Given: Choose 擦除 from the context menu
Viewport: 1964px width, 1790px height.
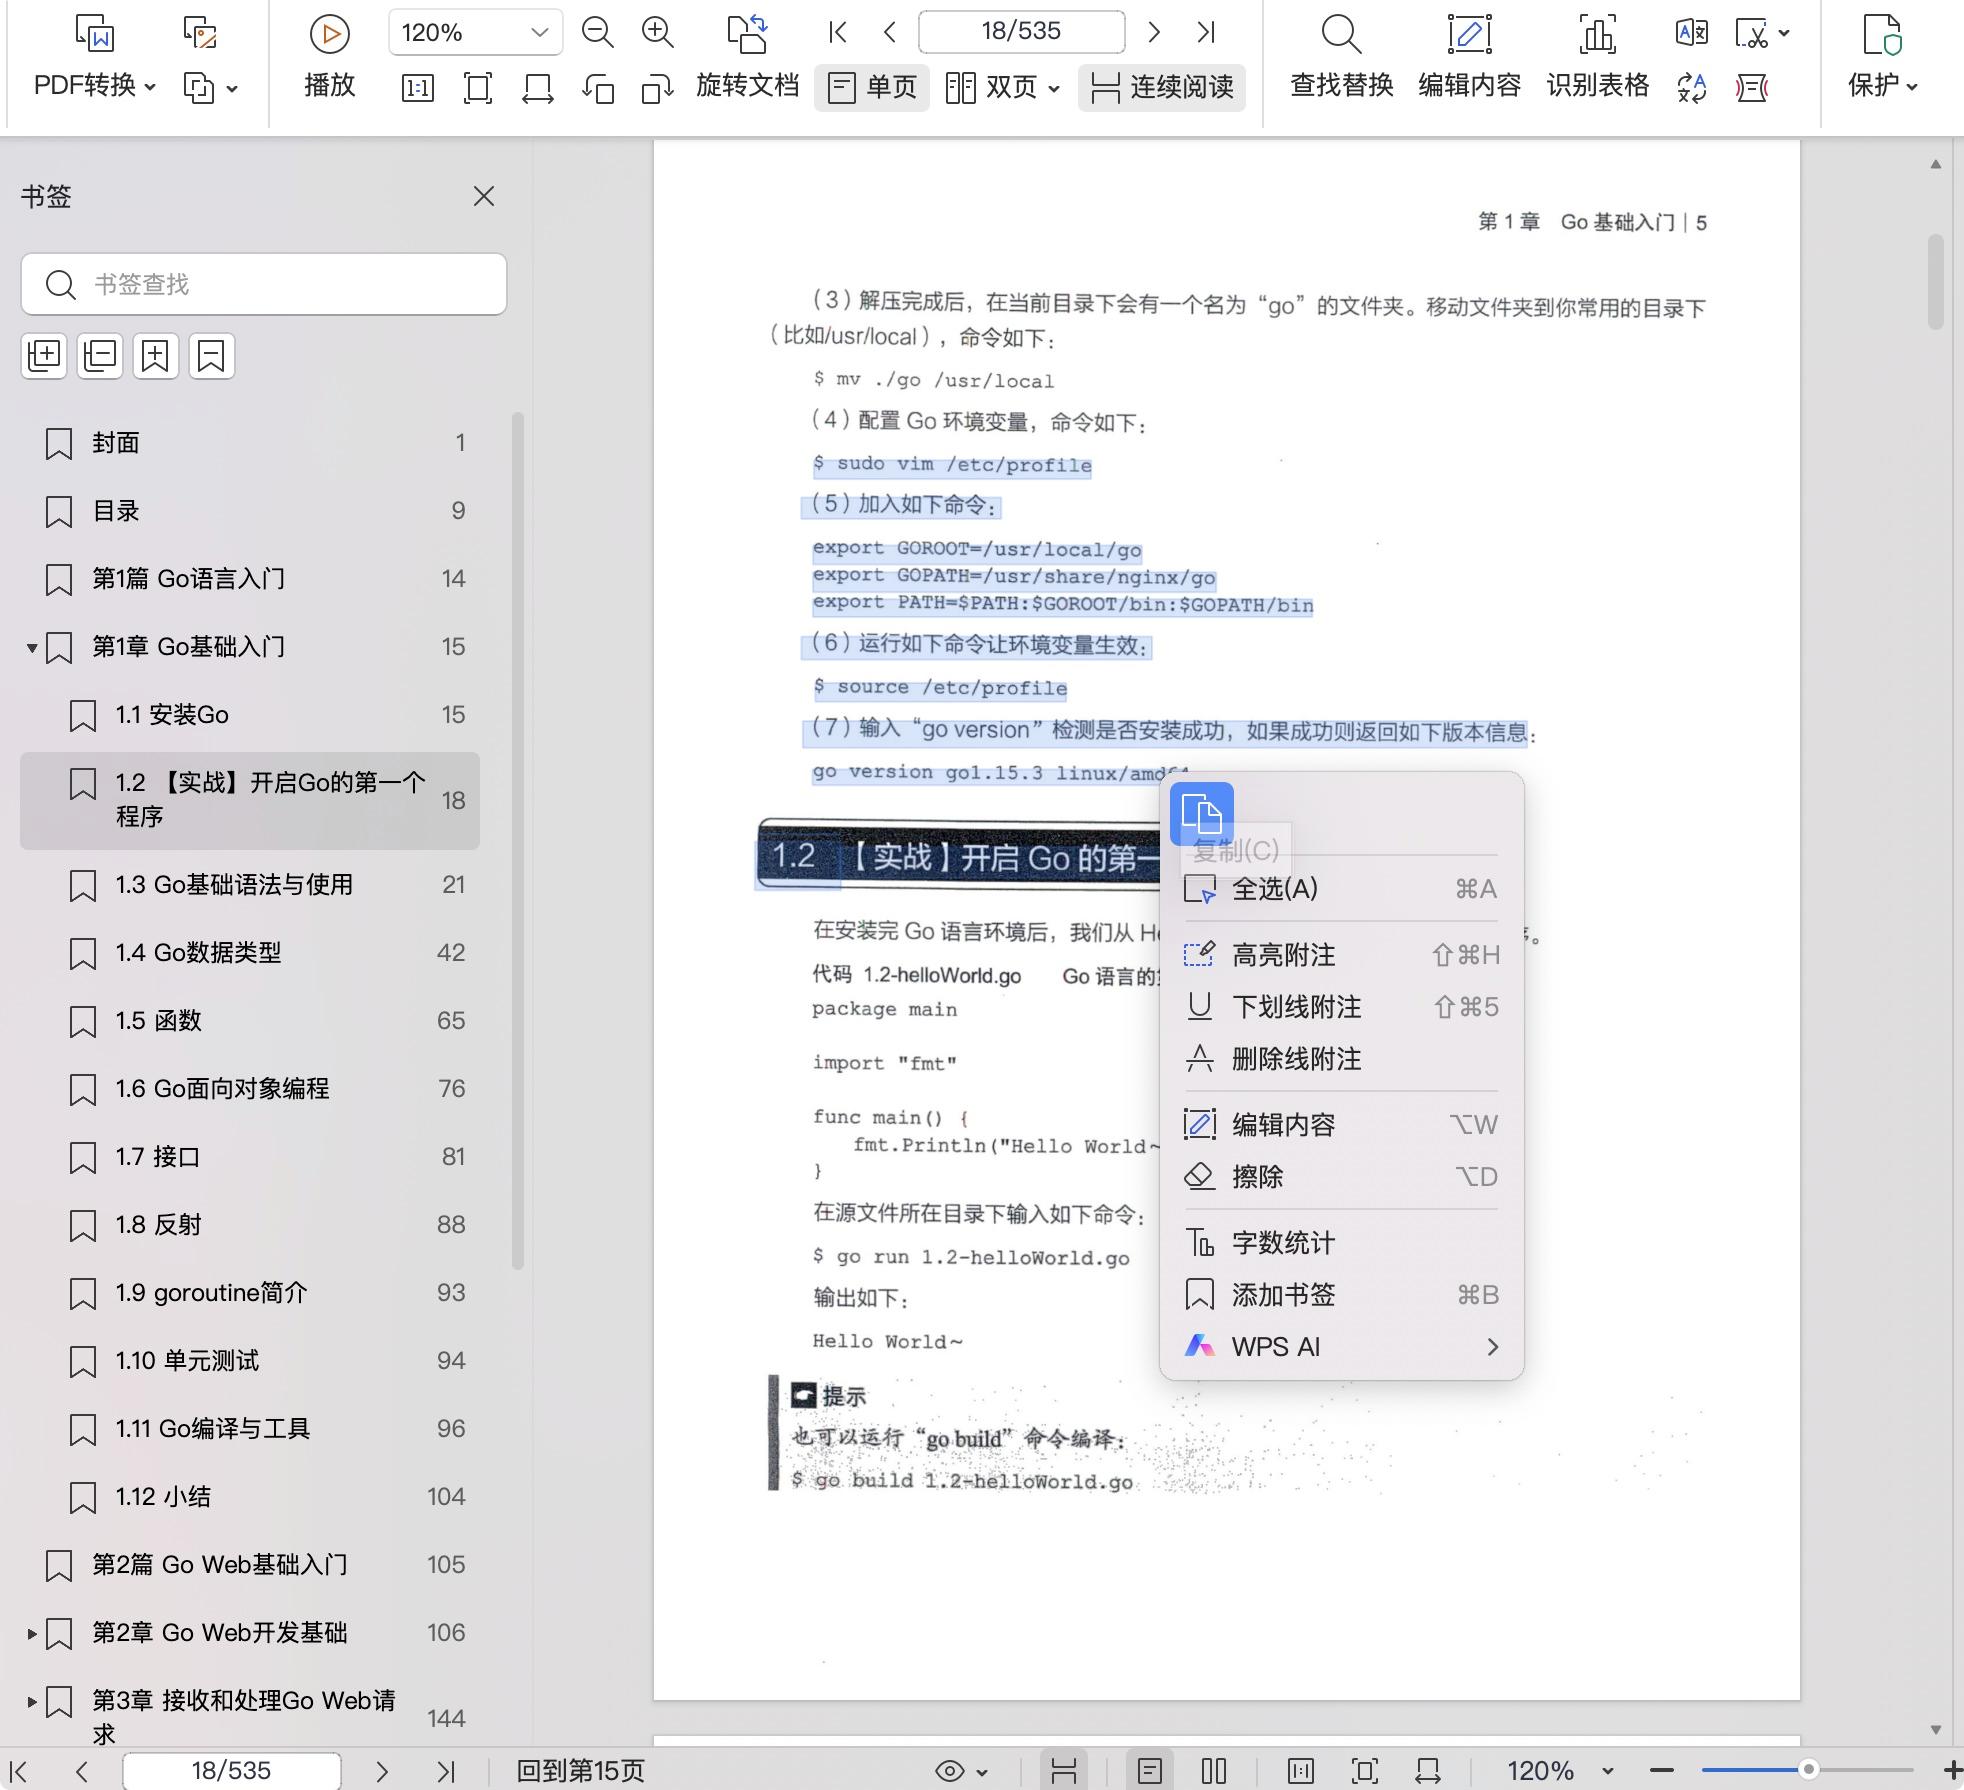Looking at the screenshot, I should (x=1341, y=1177).
